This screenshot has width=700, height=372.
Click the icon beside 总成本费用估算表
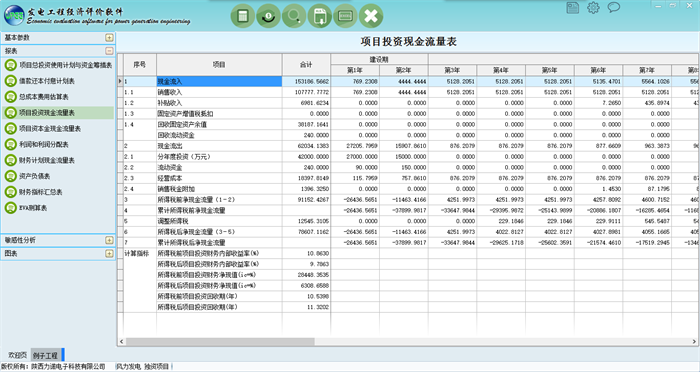click(x=10, y=97)
